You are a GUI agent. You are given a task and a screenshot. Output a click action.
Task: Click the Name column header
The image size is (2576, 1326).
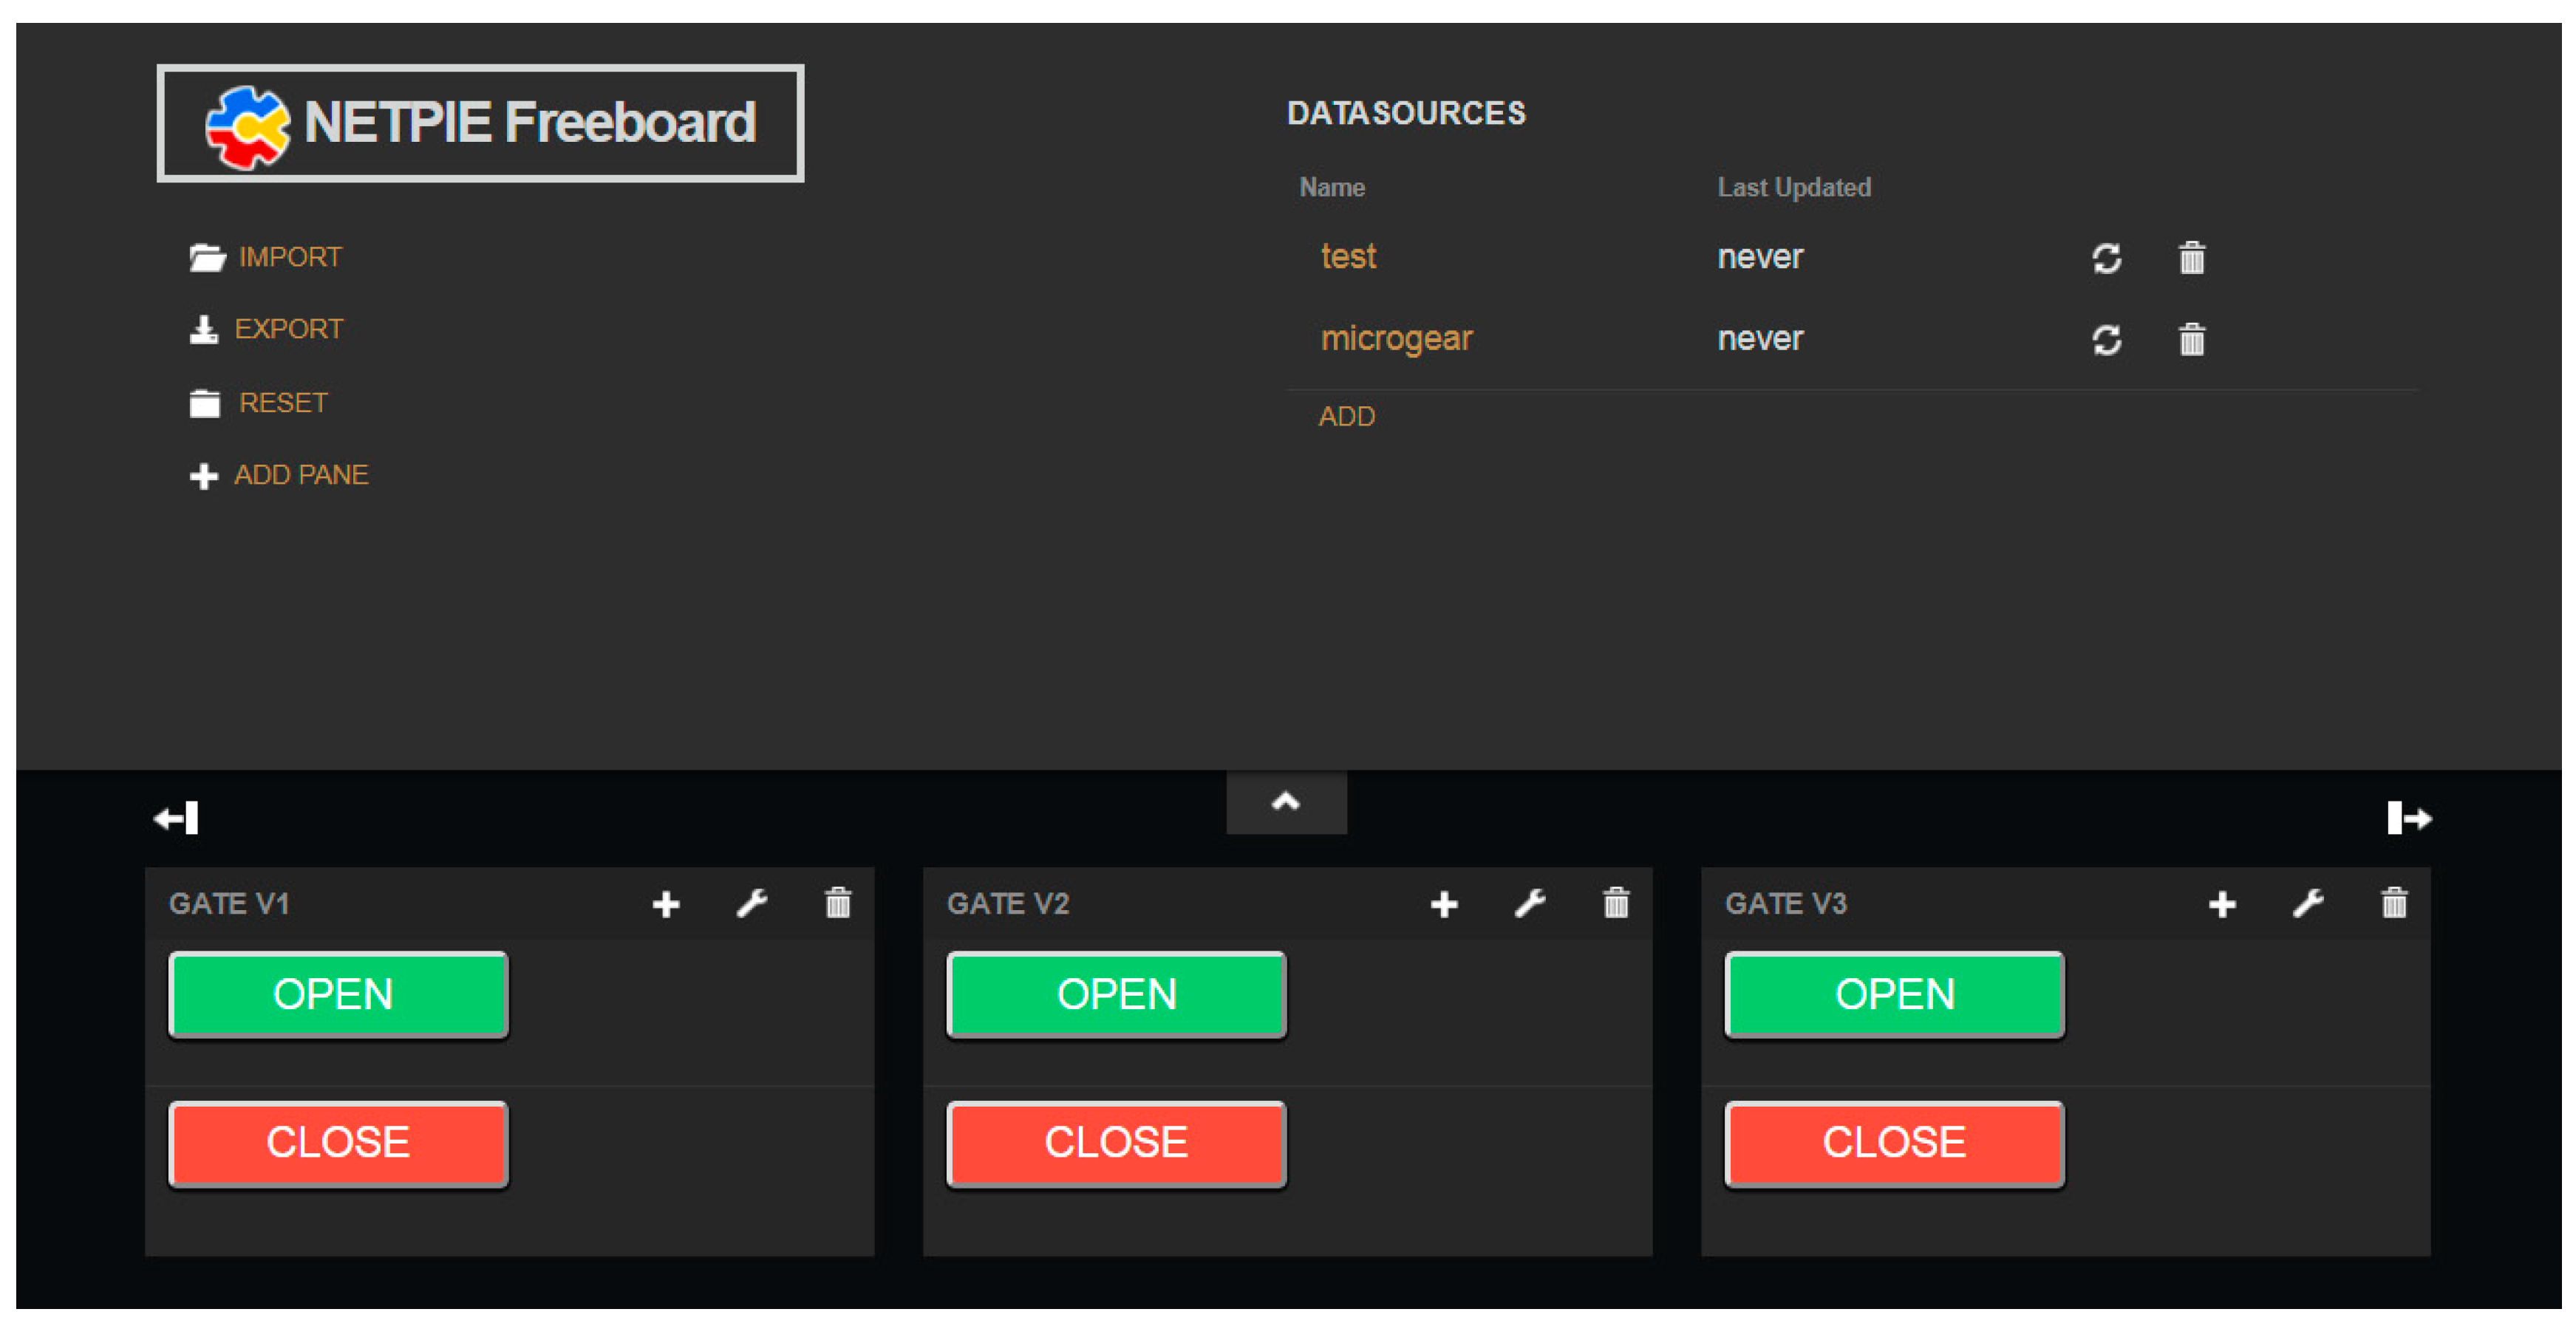(x=1332, y=188)
